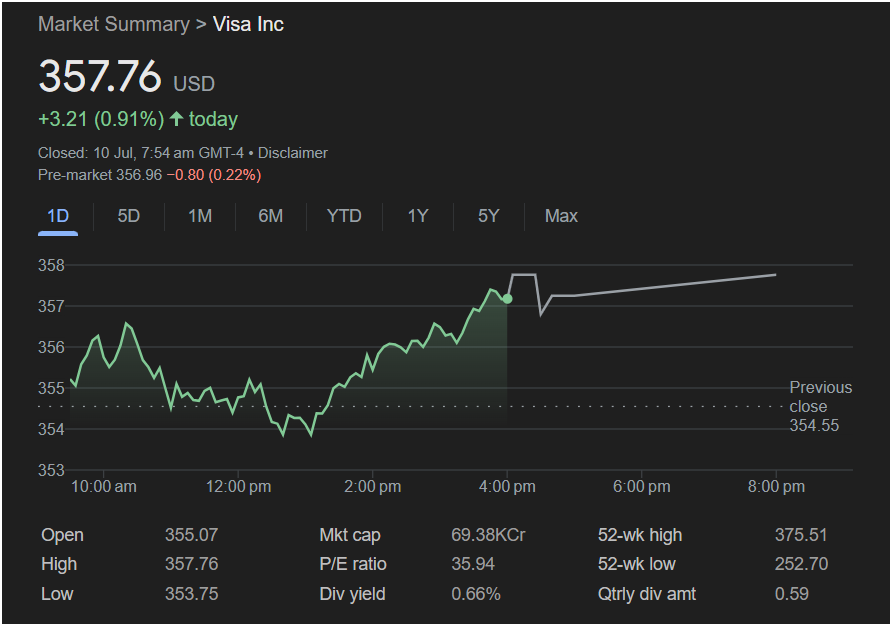
Task: Switch to the 1Y time range
Action: pyautogui.click(x=418, y=216)
